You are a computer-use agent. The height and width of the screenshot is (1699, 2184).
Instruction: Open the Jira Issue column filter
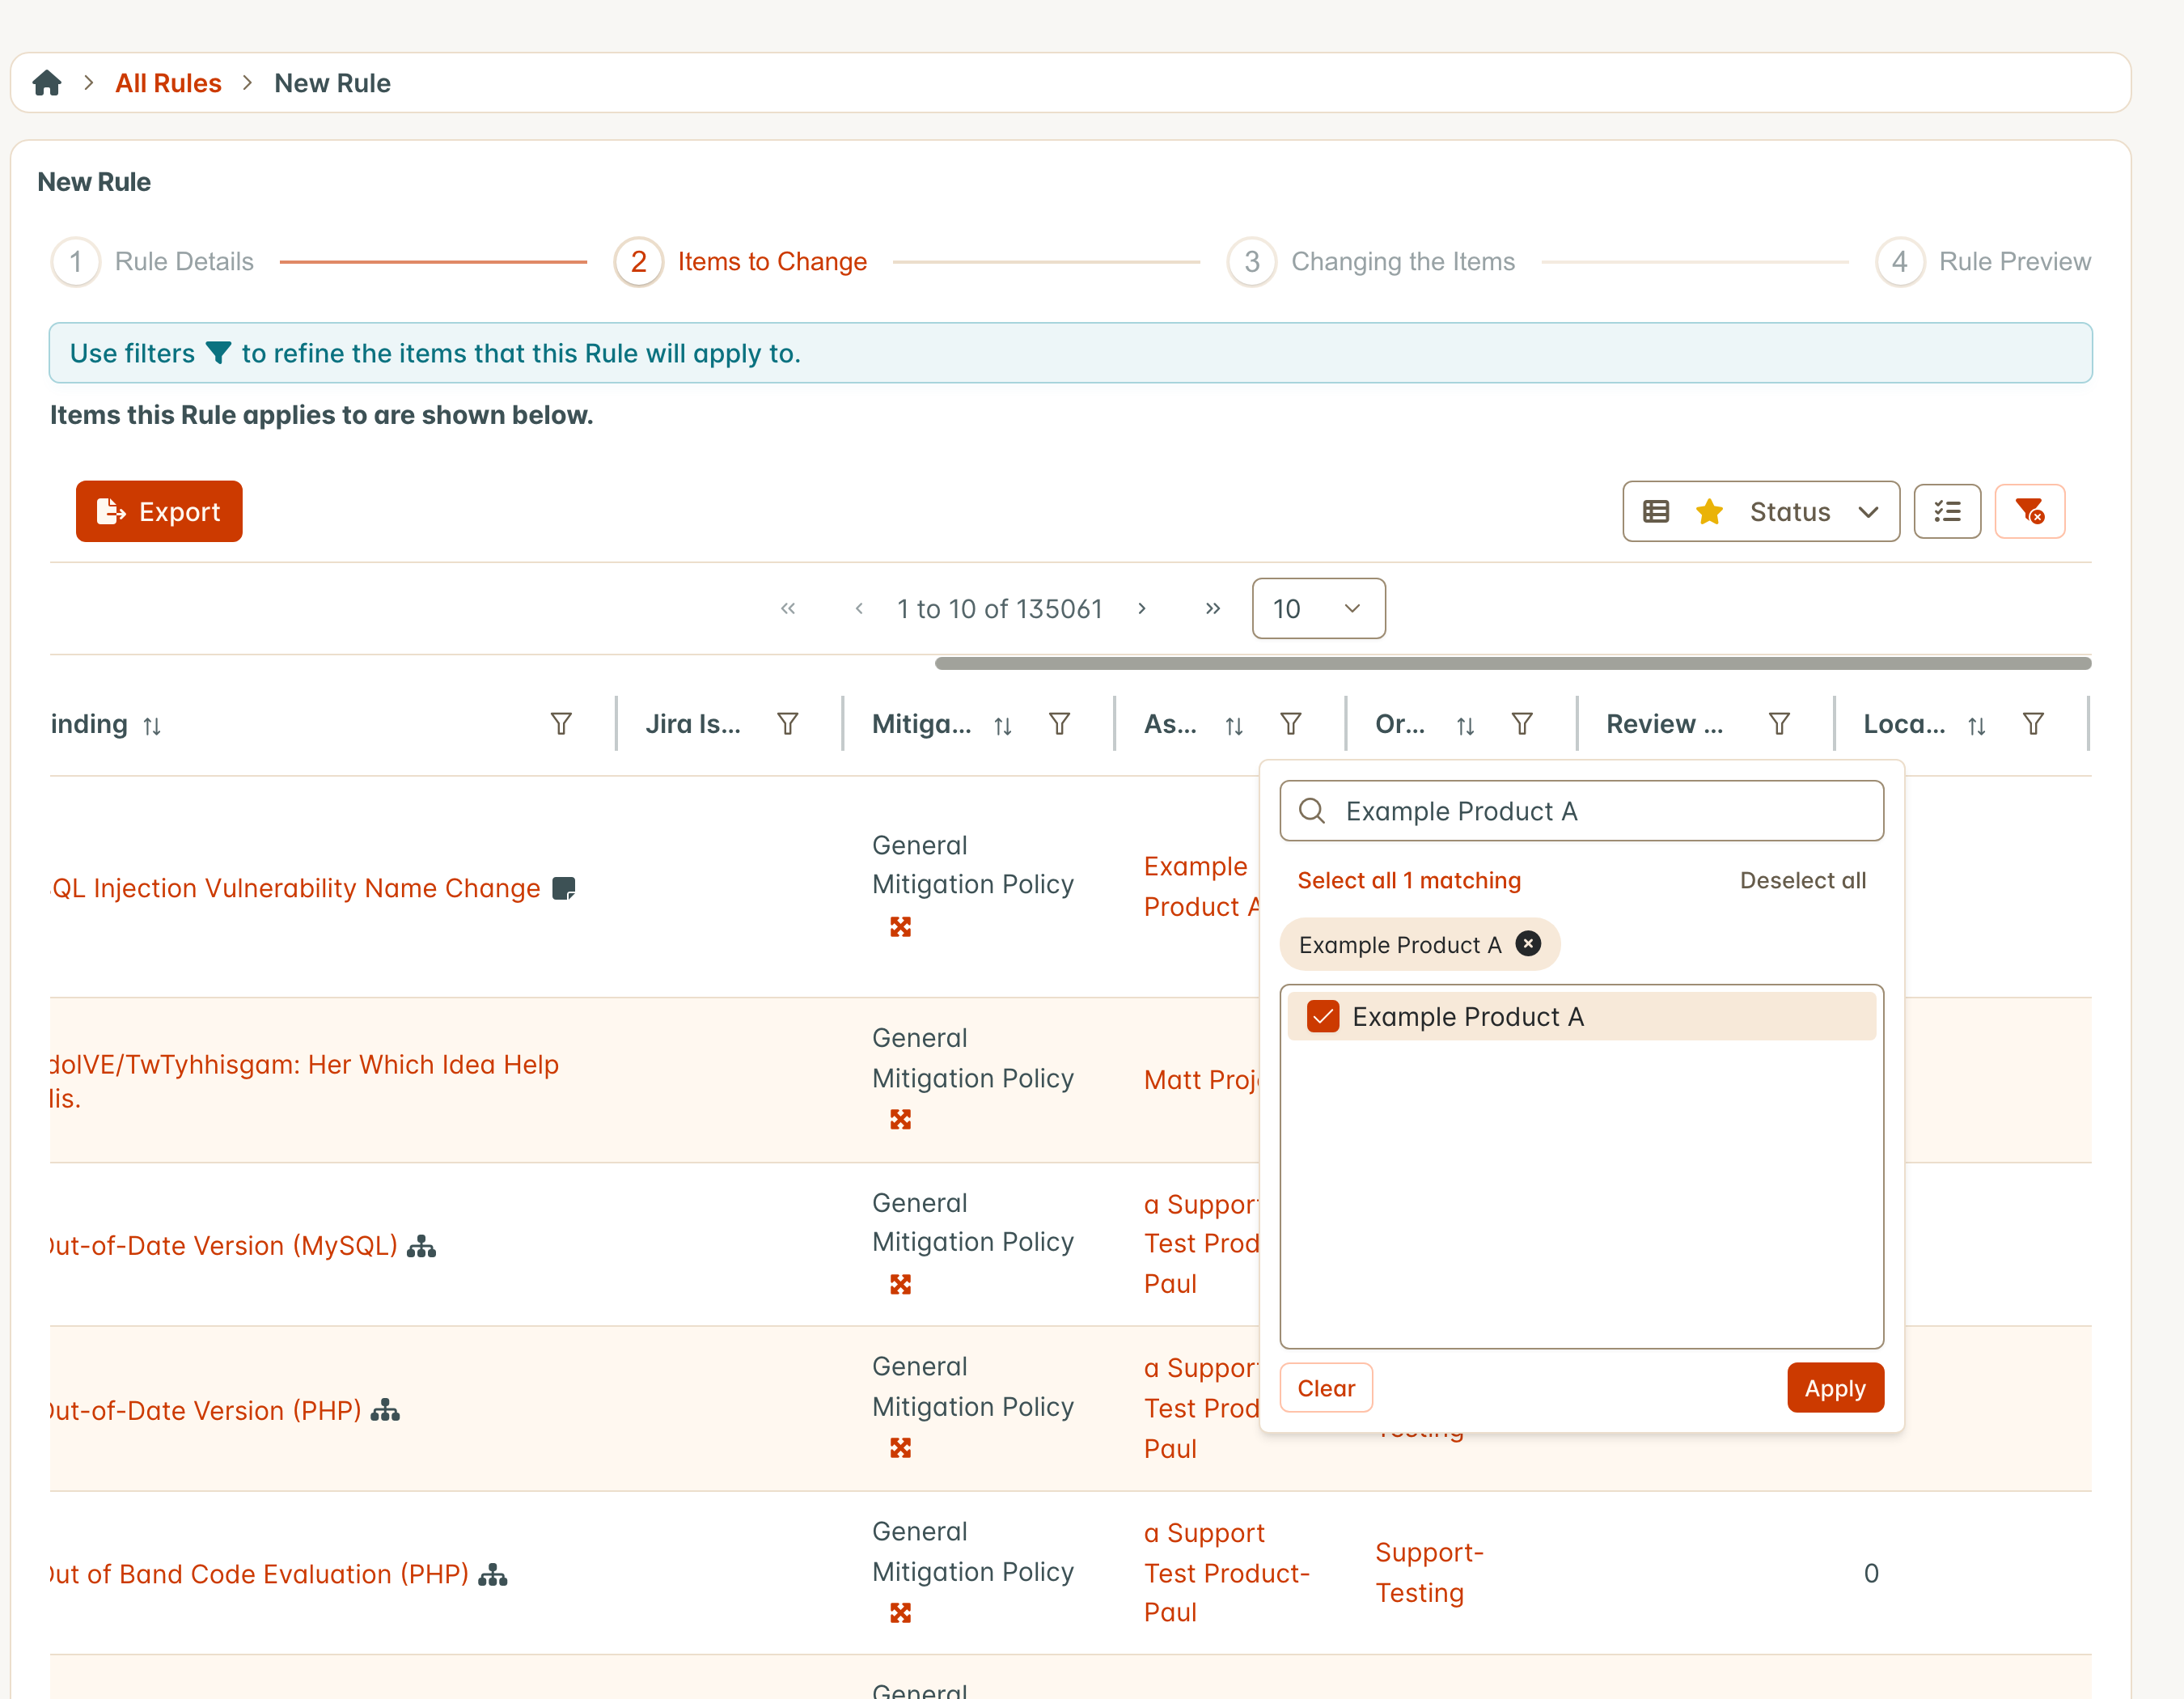pos(788,724)
